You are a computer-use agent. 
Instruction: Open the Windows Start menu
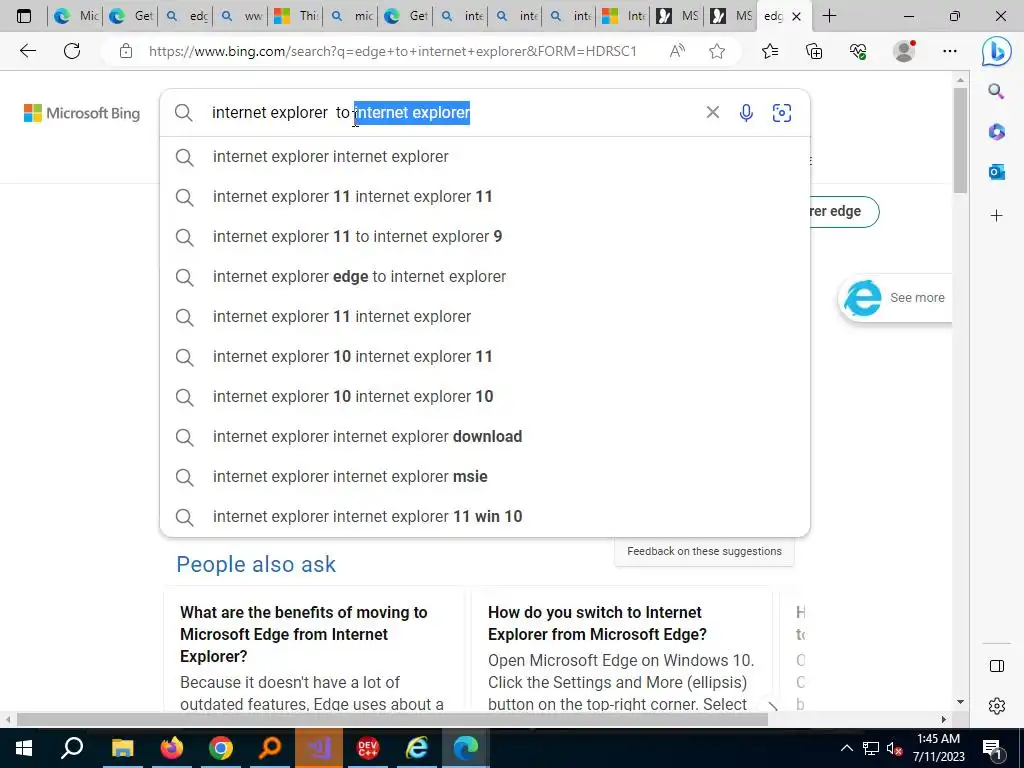24,748
